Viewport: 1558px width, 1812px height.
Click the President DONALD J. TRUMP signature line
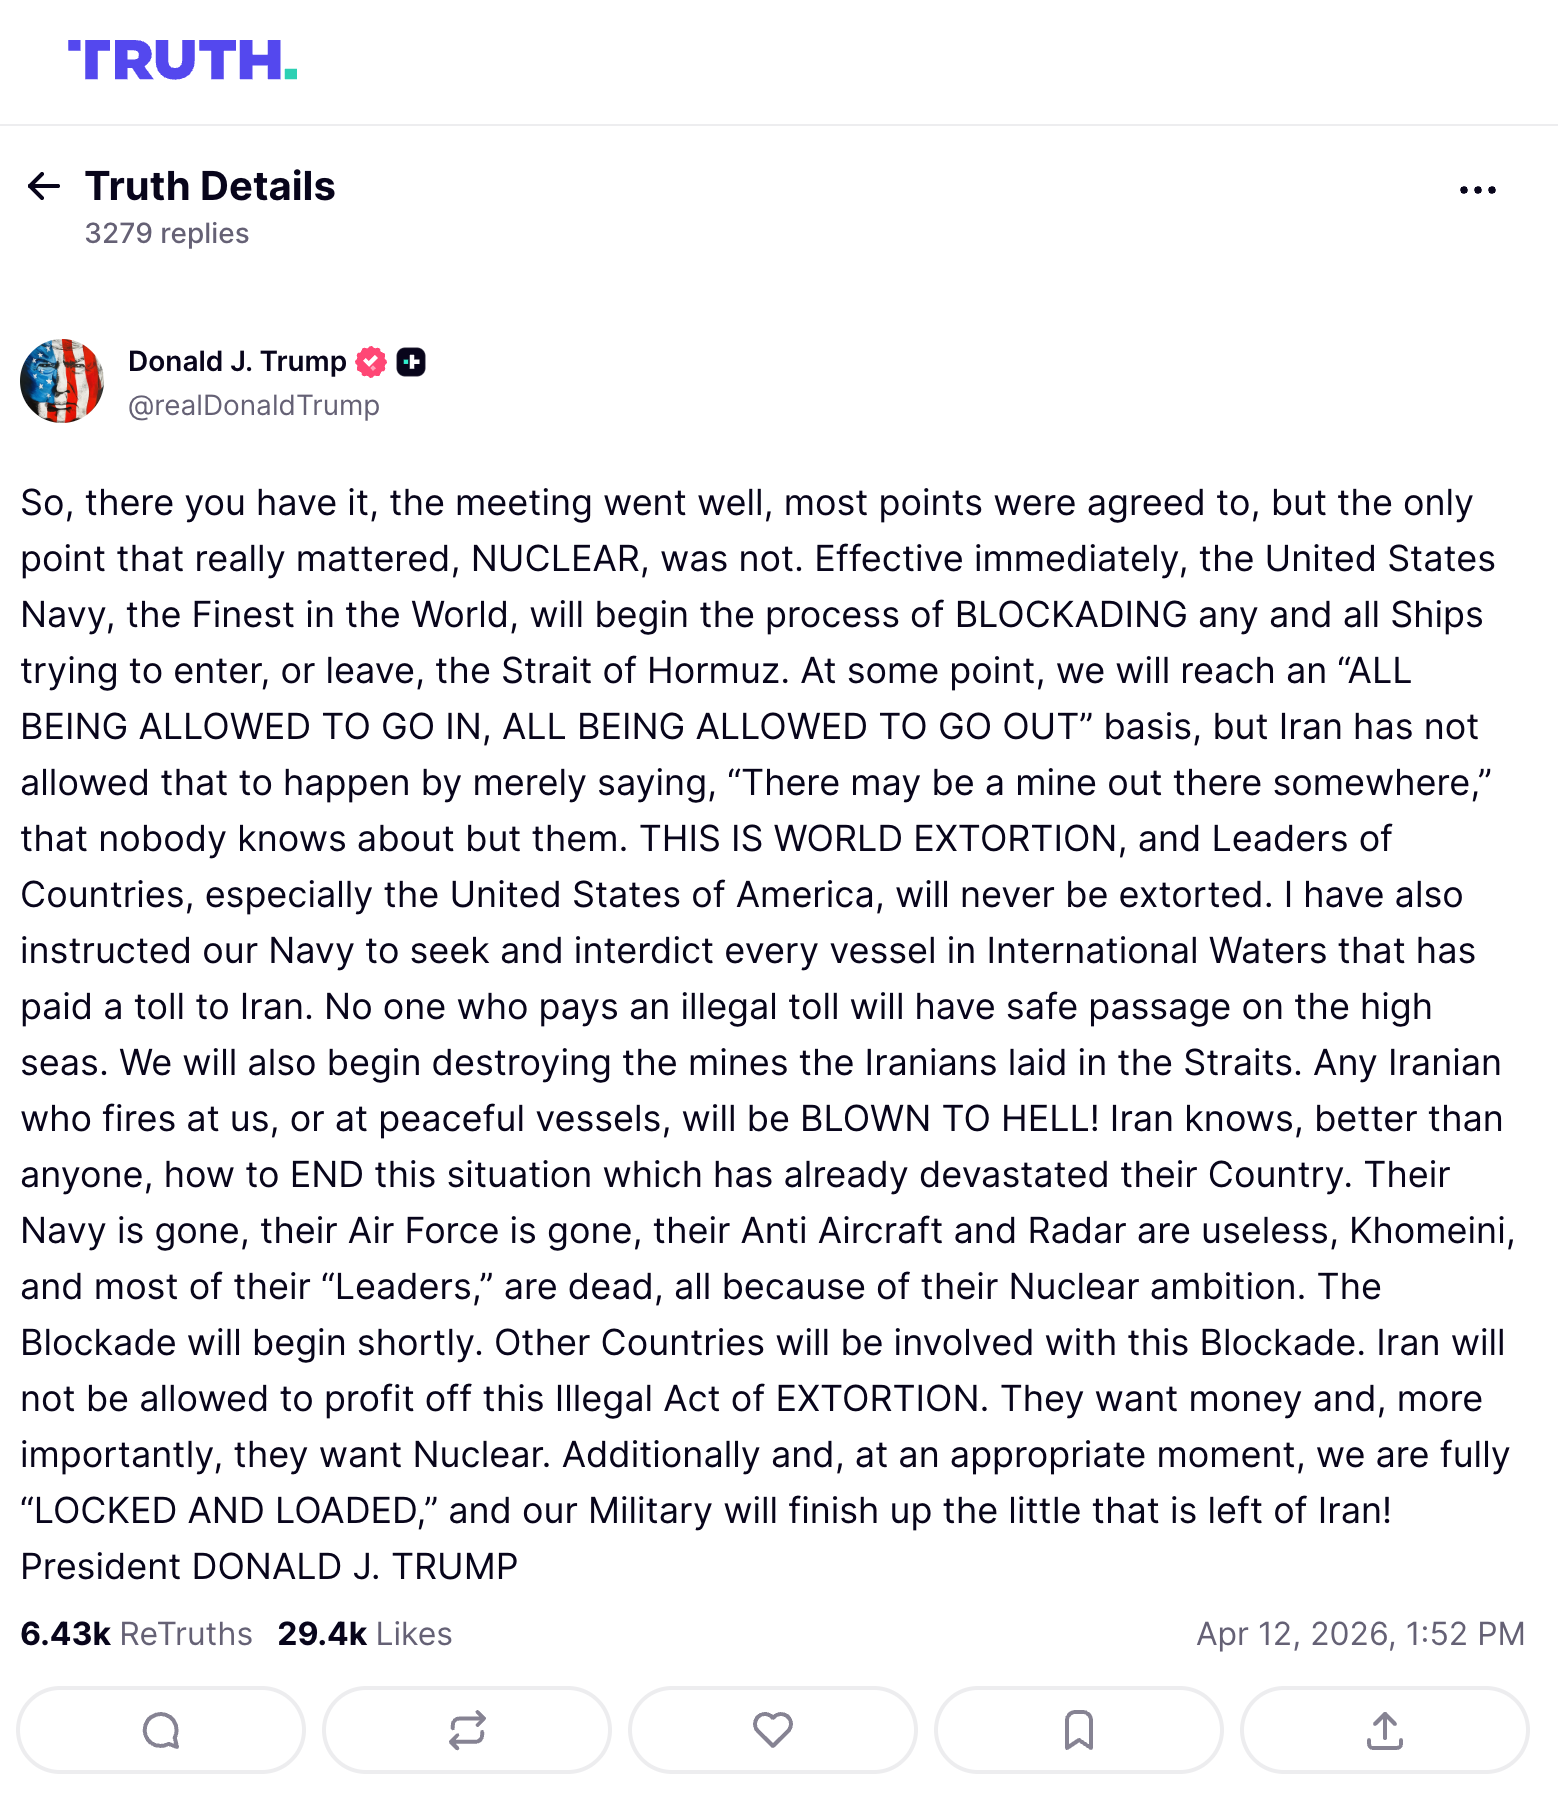pyautogui.click(x=270, y=1566)
